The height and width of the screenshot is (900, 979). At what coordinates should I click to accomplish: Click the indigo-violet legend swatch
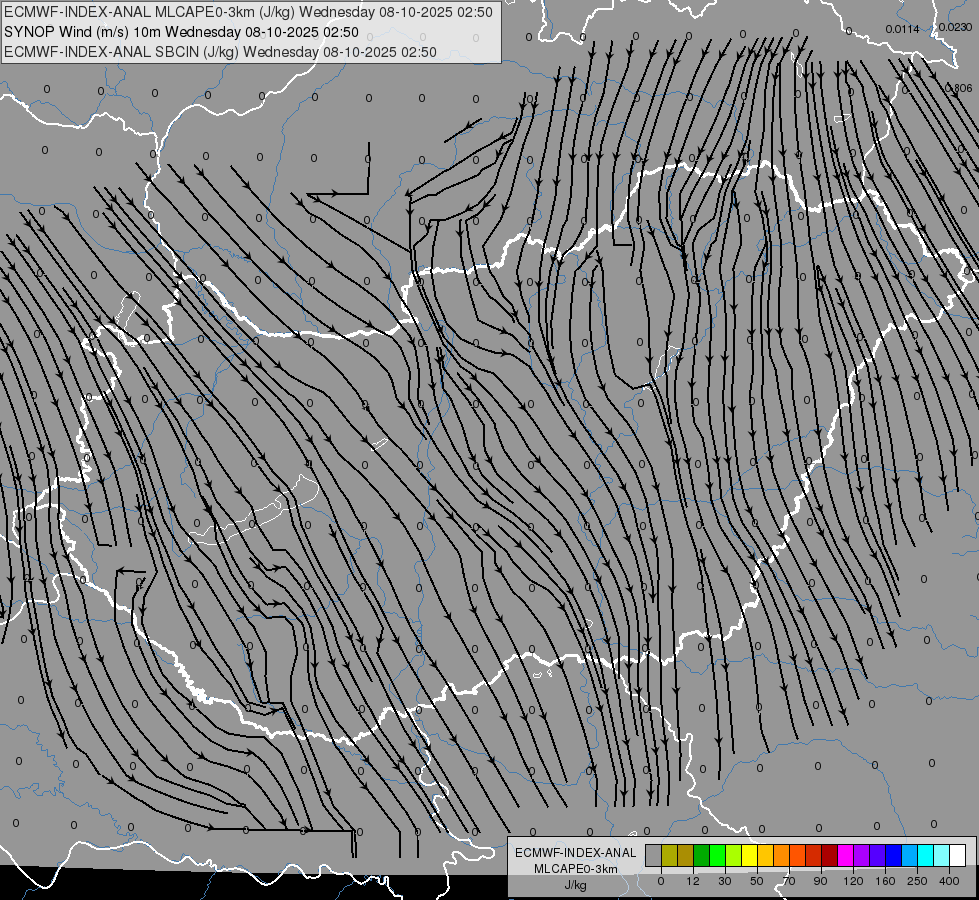click(x=878, y=855)
